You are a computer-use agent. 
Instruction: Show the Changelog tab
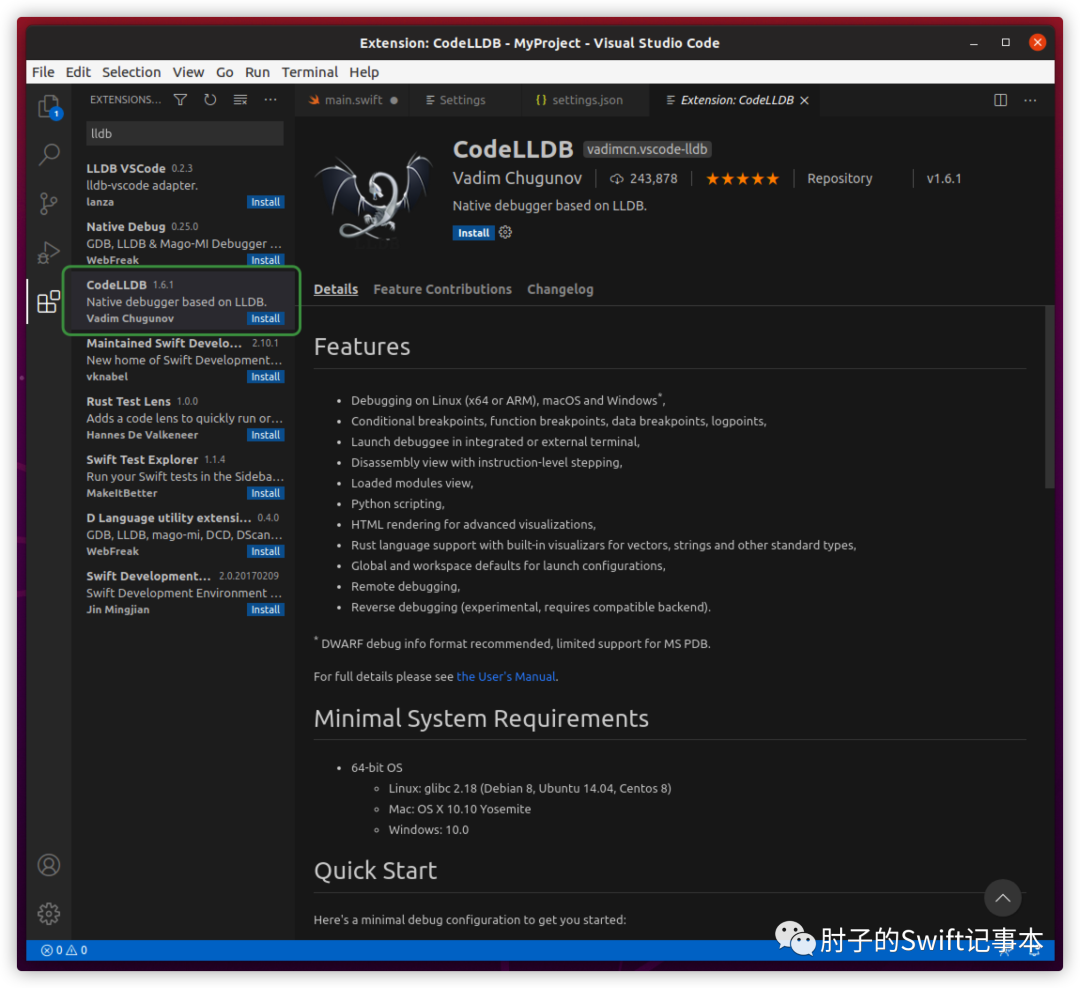[560, 289]
